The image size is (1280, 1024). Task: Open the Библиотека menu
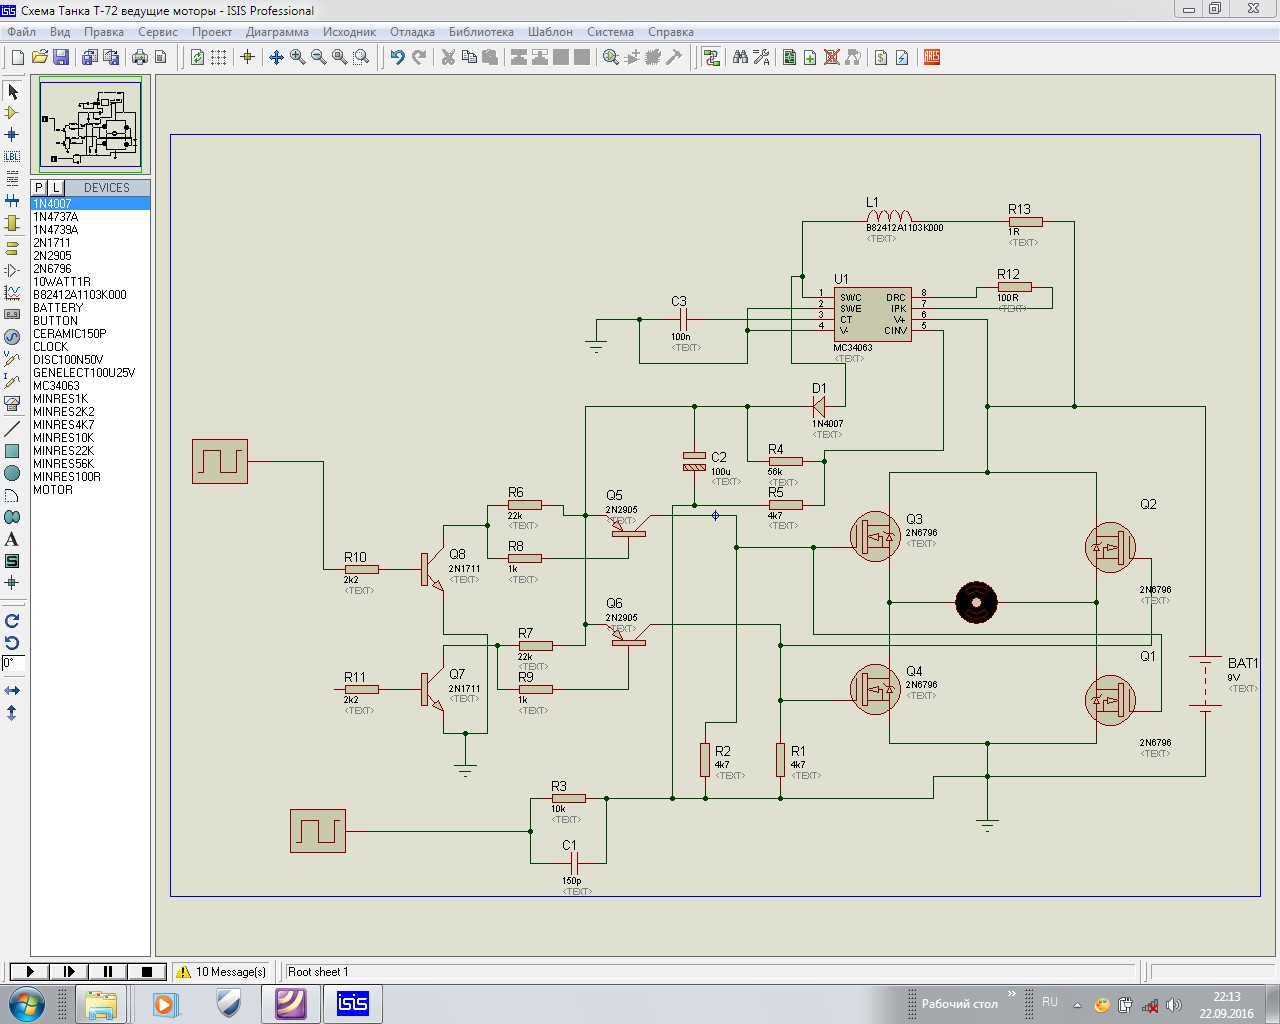481,32
